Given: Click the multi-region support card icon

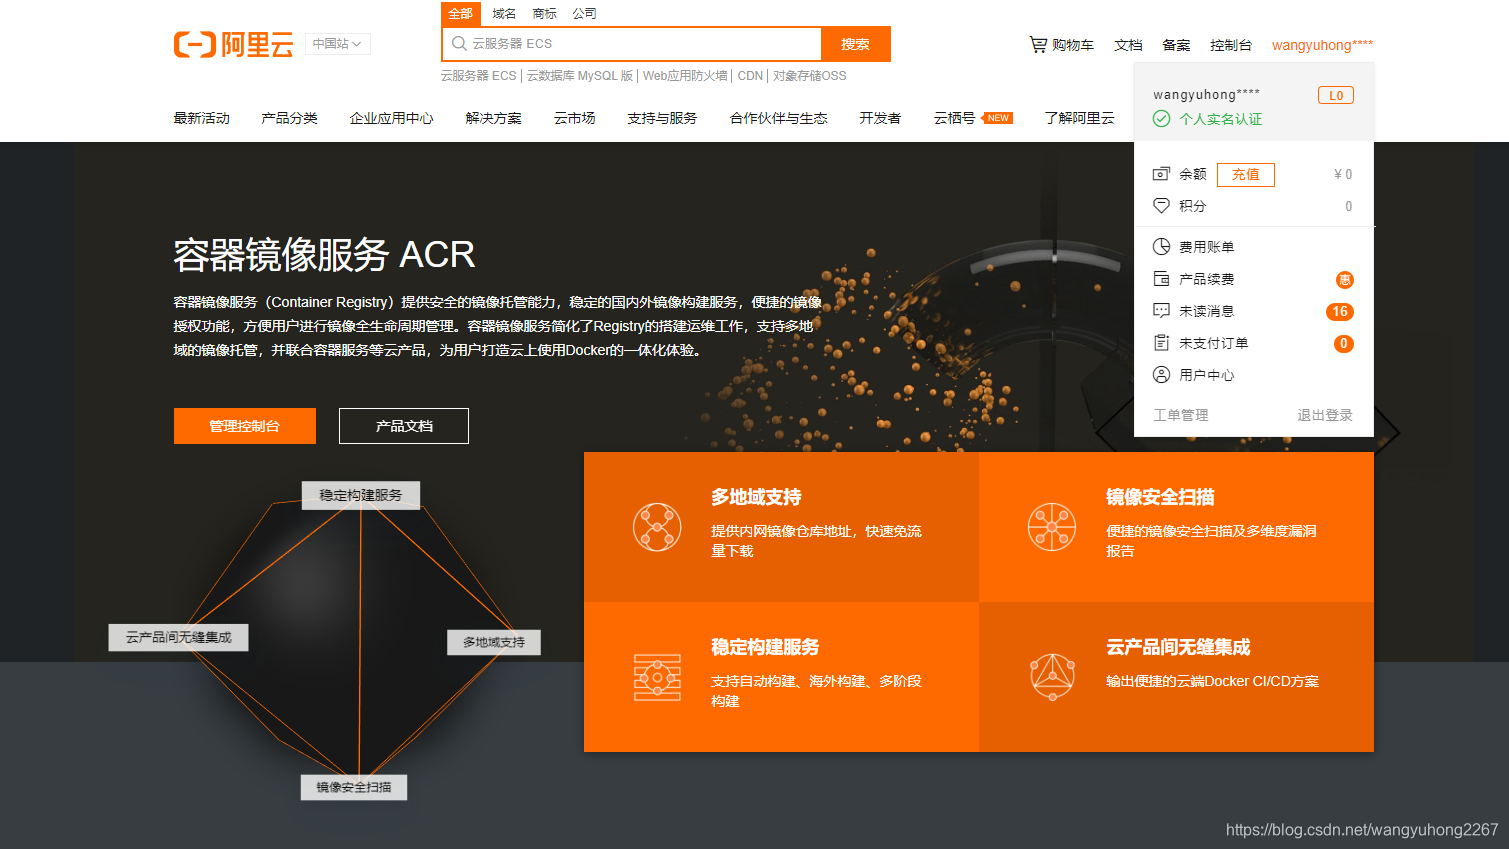Looking at the screenshot, I should (657, 527).
